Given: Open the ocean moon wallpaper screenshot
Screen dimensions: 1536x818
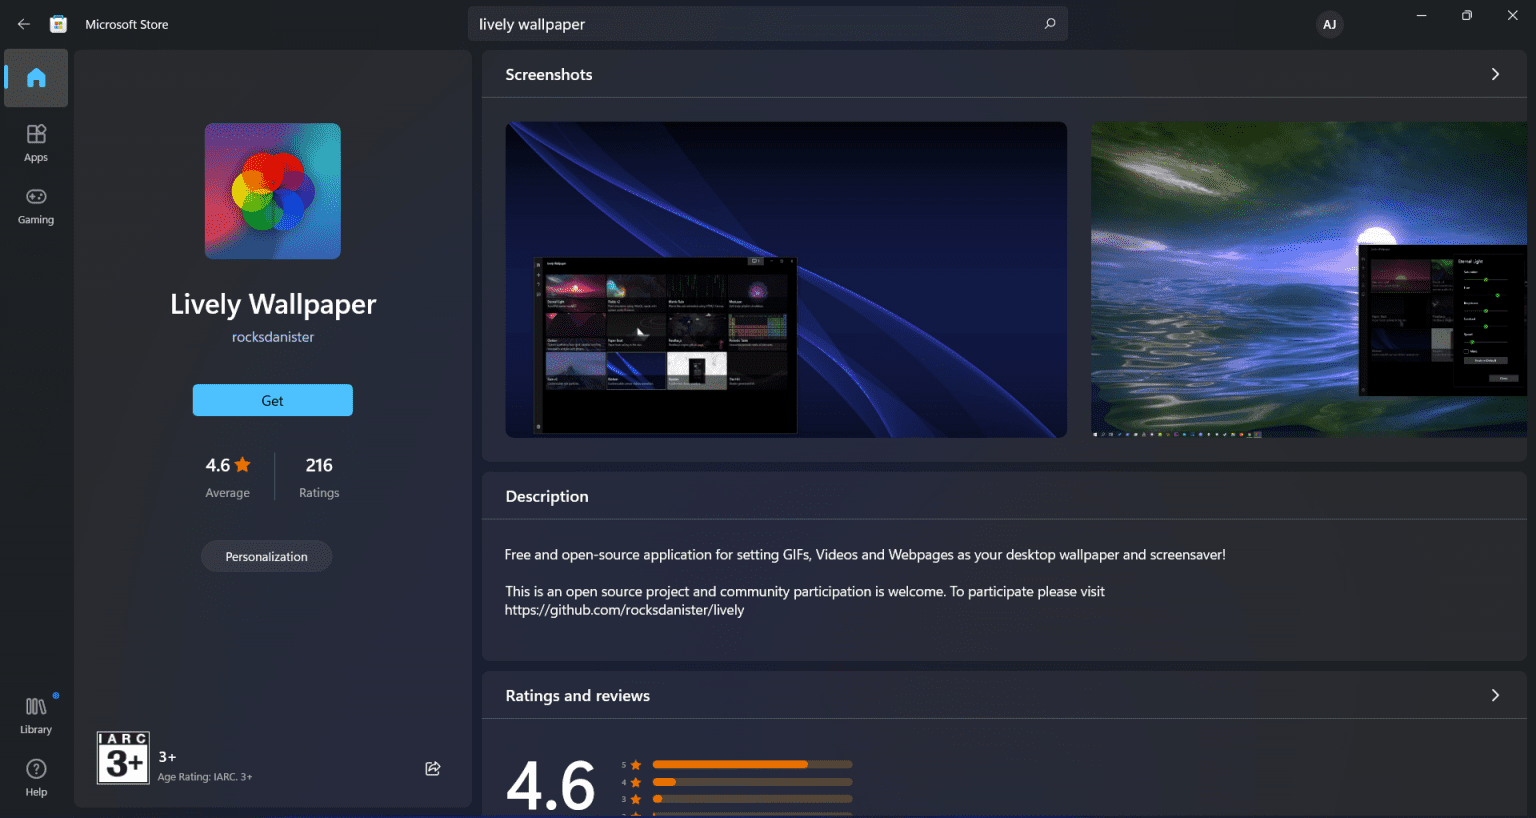Looking at the screenshot, I should coord(1309,280).
